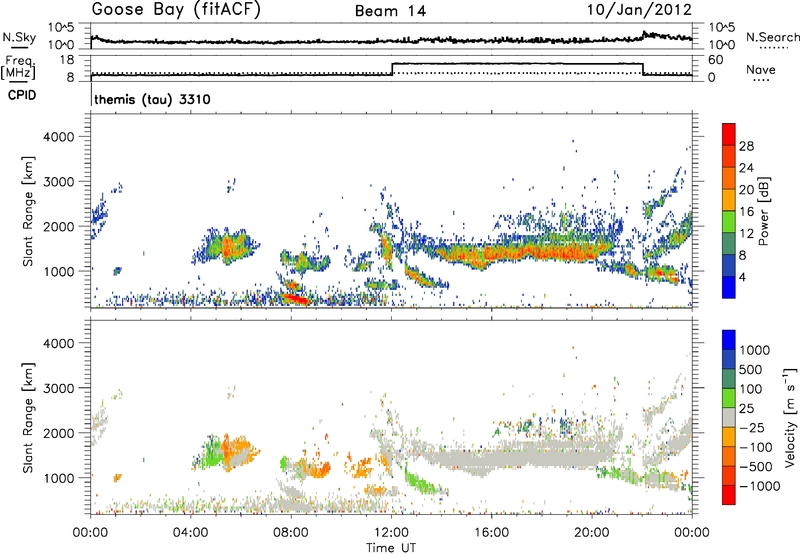
Task: Click the '24' Power colorbar label
Action: coord(746,168)
